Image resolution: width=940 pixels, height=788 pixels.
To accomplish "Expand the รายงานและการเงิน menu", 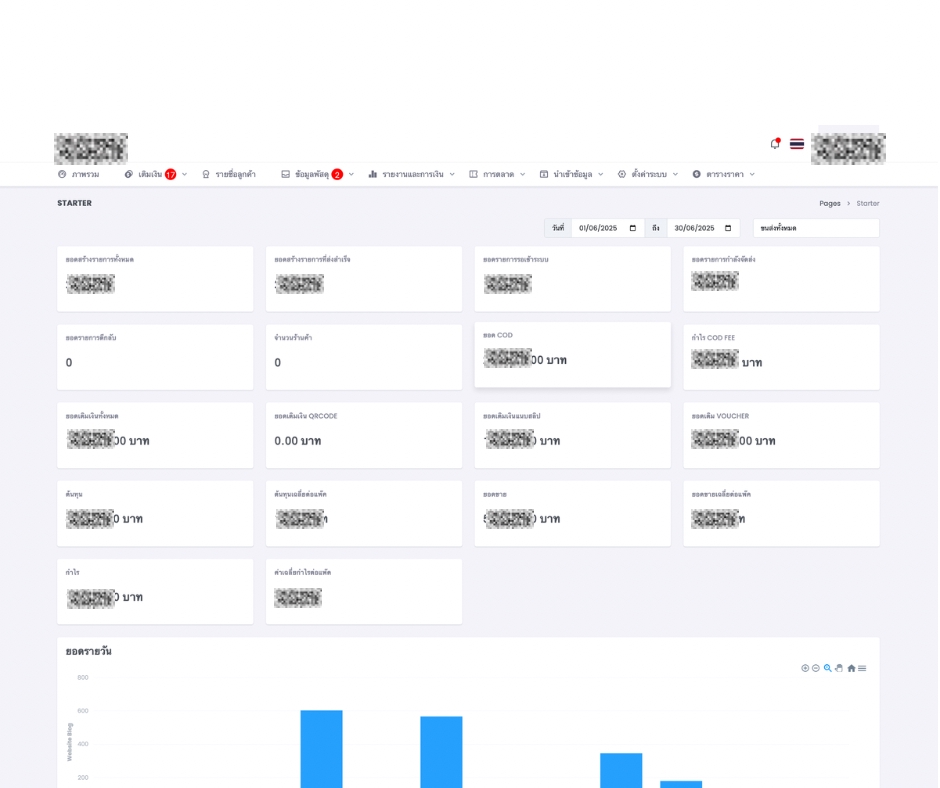I will tap(411, 174).
